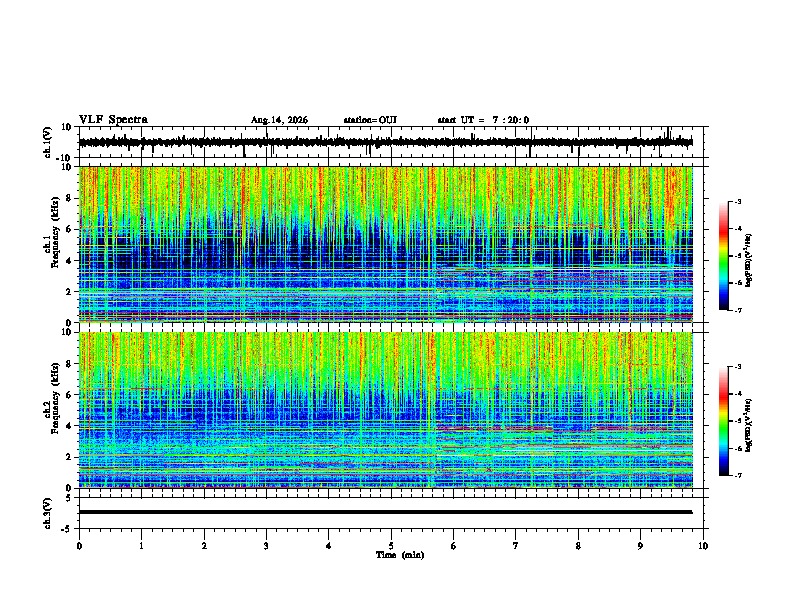Select the date label 'Aug.14, 2026'
792x612 pixels.
point(279,120)
